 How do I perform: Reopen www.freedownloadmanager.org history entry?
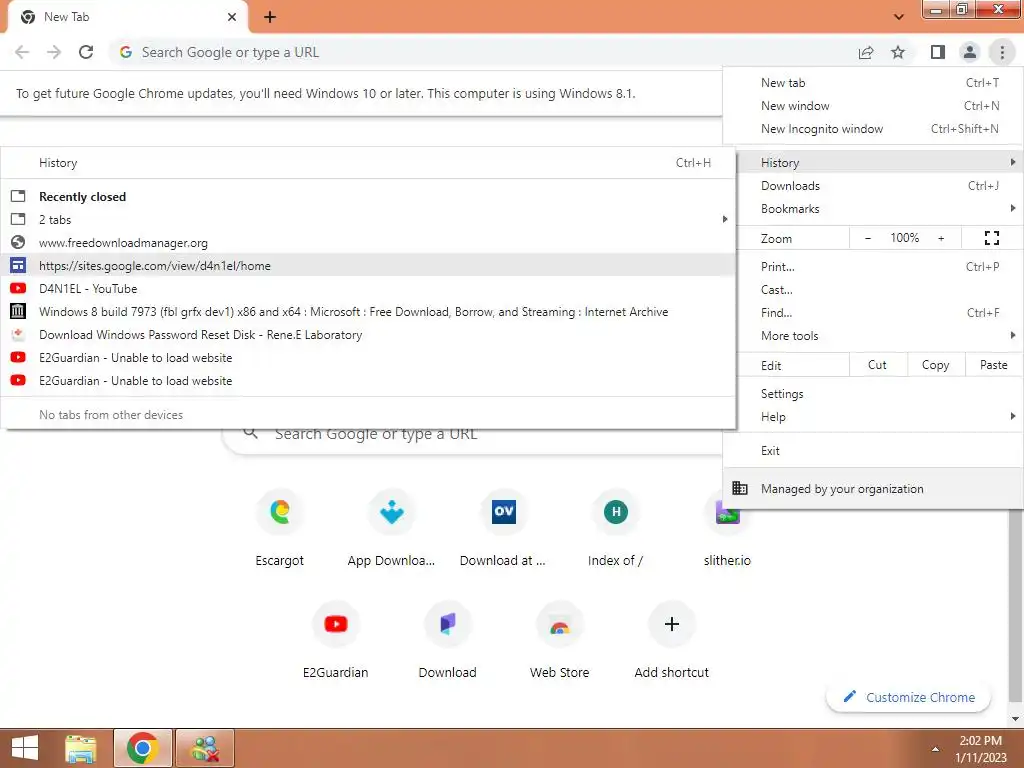(x=368, y=243)
